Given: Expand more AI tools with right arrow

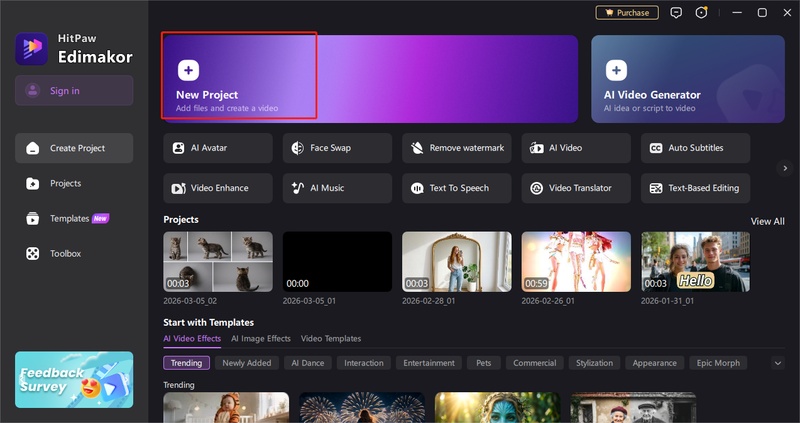Looking at the screenshot, I should [x=785, y=168].
